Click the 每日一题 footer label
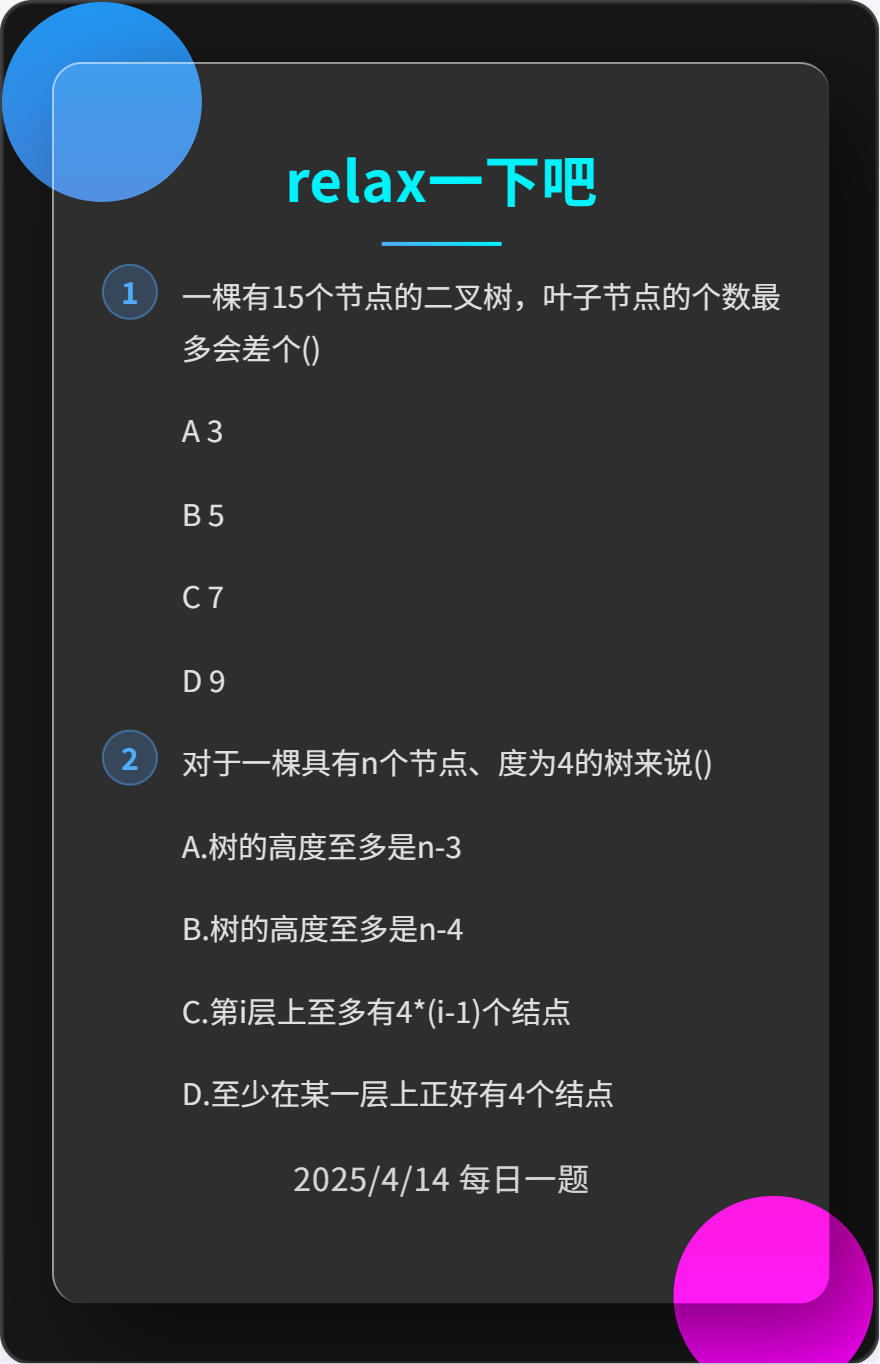The width and height of the screenshot is (880, 1364). point(525,1180)
